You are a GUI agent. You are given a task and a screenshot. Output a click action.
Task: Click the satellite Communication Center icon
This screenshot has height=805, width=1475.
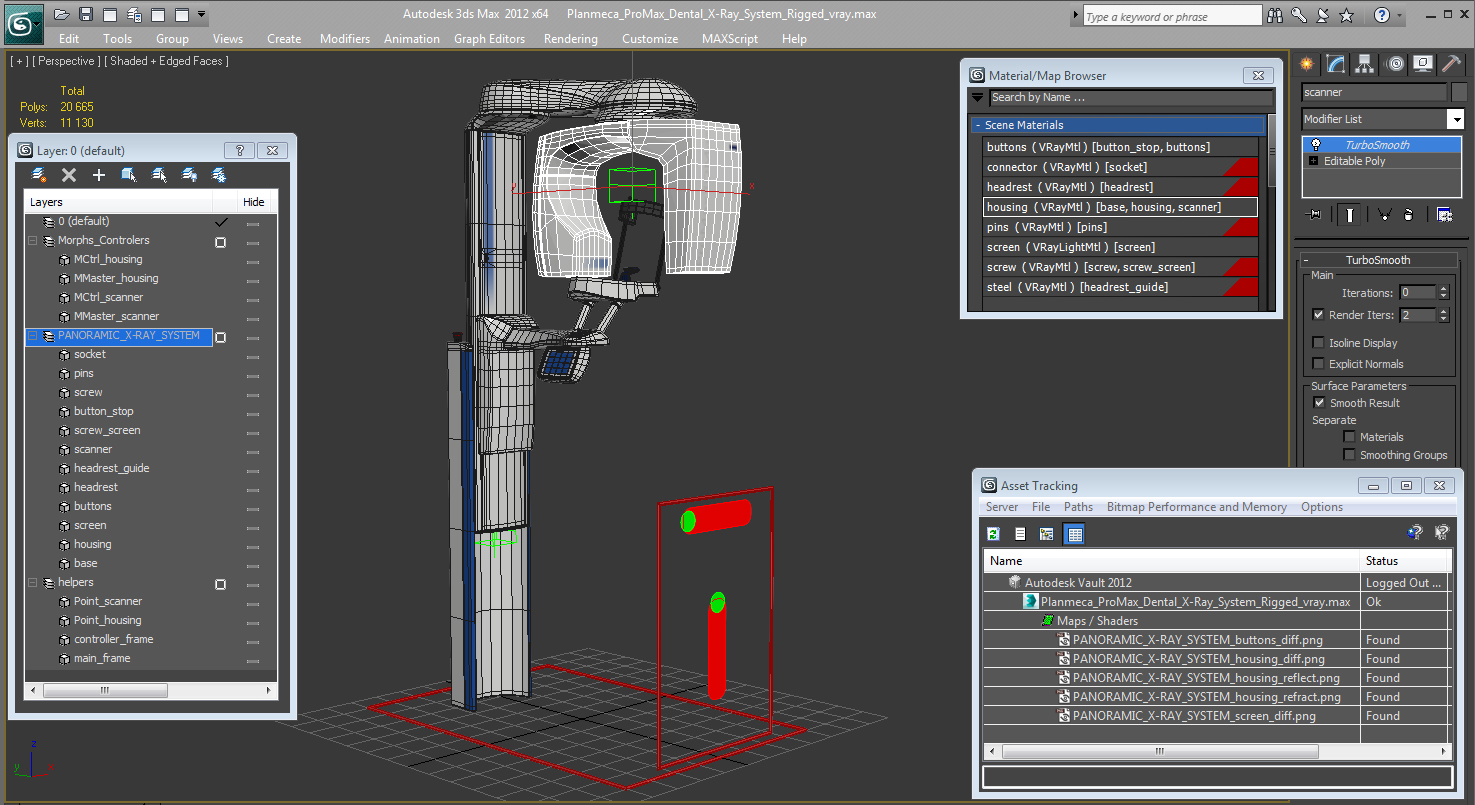coord(1323,15)
